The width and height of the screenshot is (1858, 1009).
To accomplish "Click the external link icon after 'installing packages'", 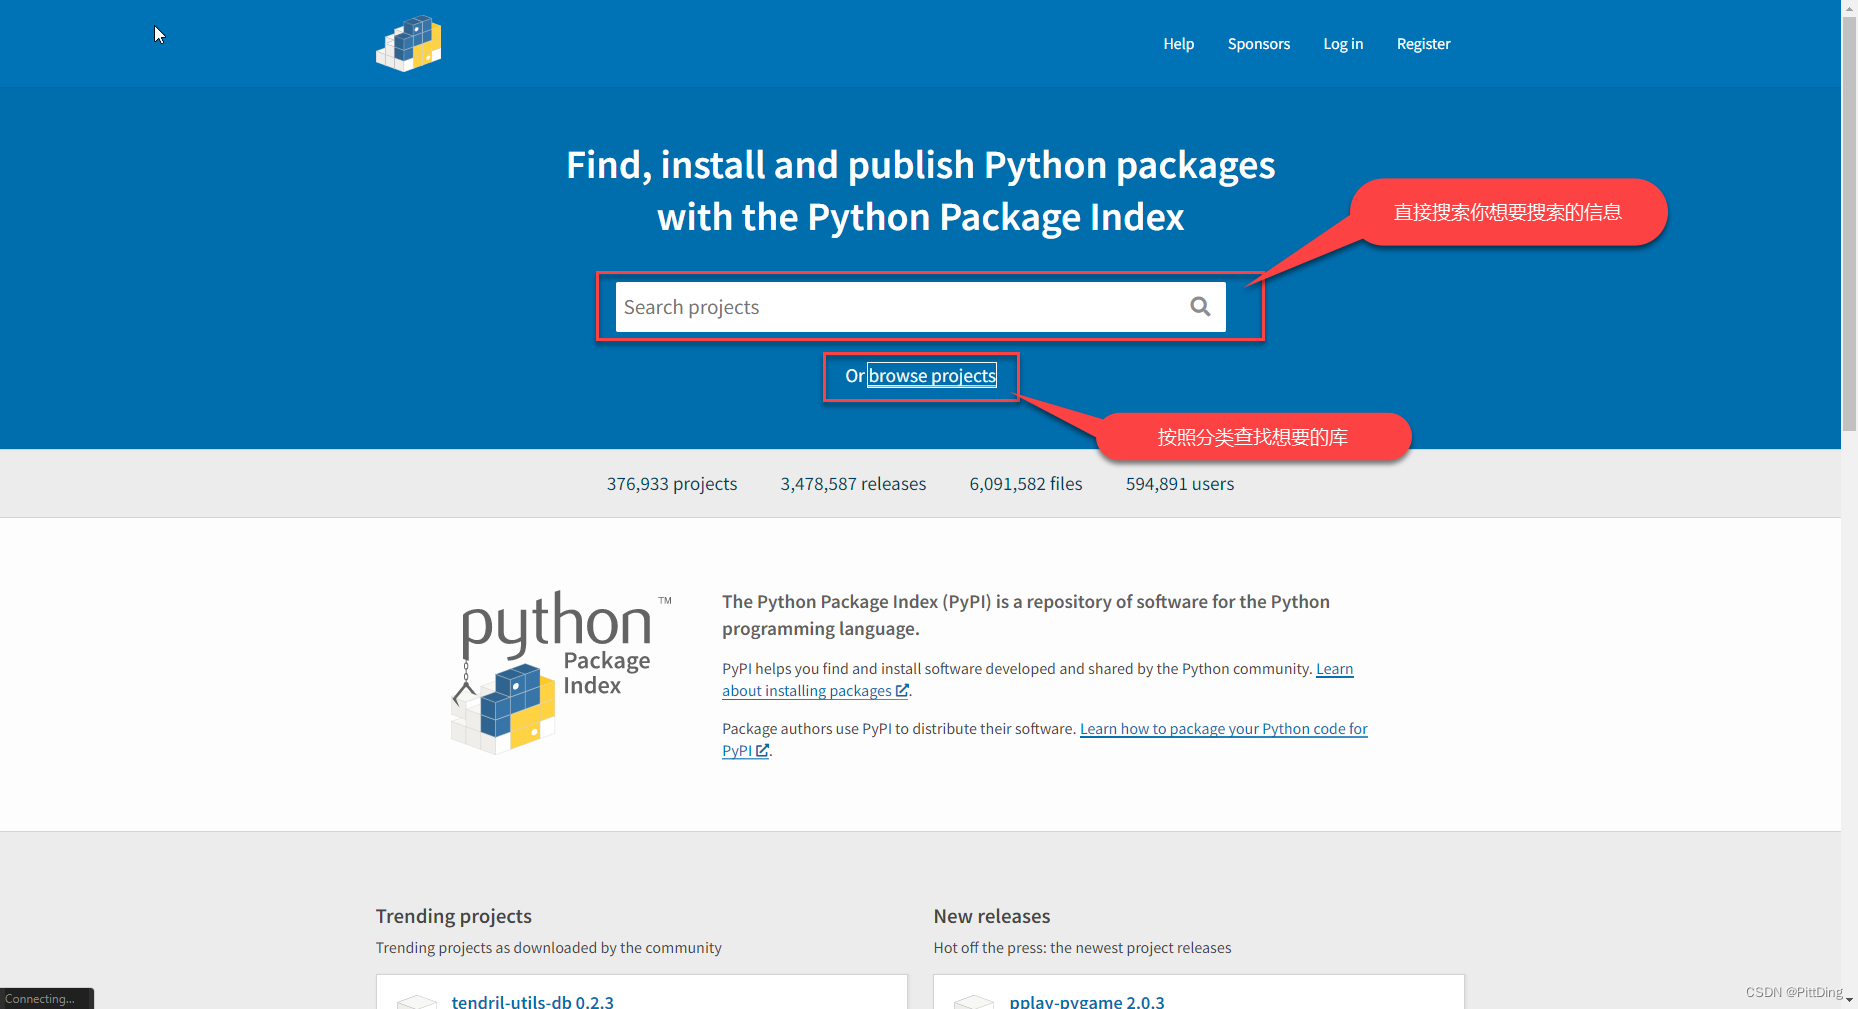I will 902,691.
